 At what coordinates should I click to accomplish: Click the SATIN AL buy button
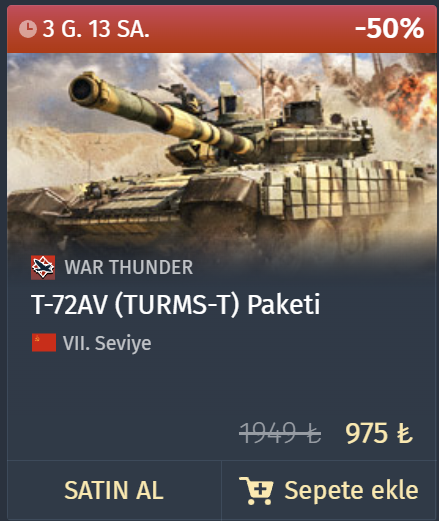coord(114,490)
